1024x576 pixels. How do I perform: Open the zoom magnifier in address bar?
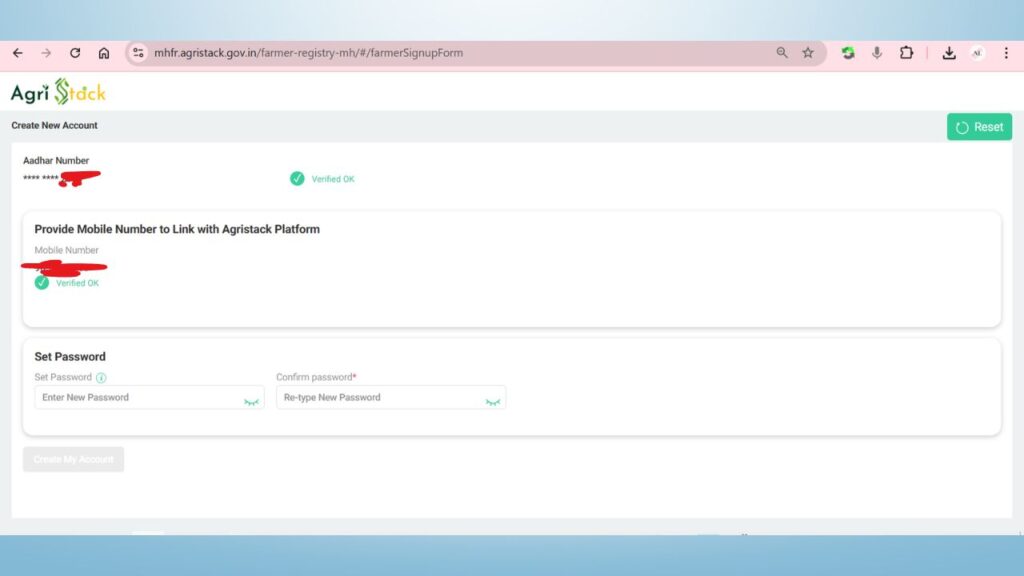pyautogui.click(x=782, y=53)
